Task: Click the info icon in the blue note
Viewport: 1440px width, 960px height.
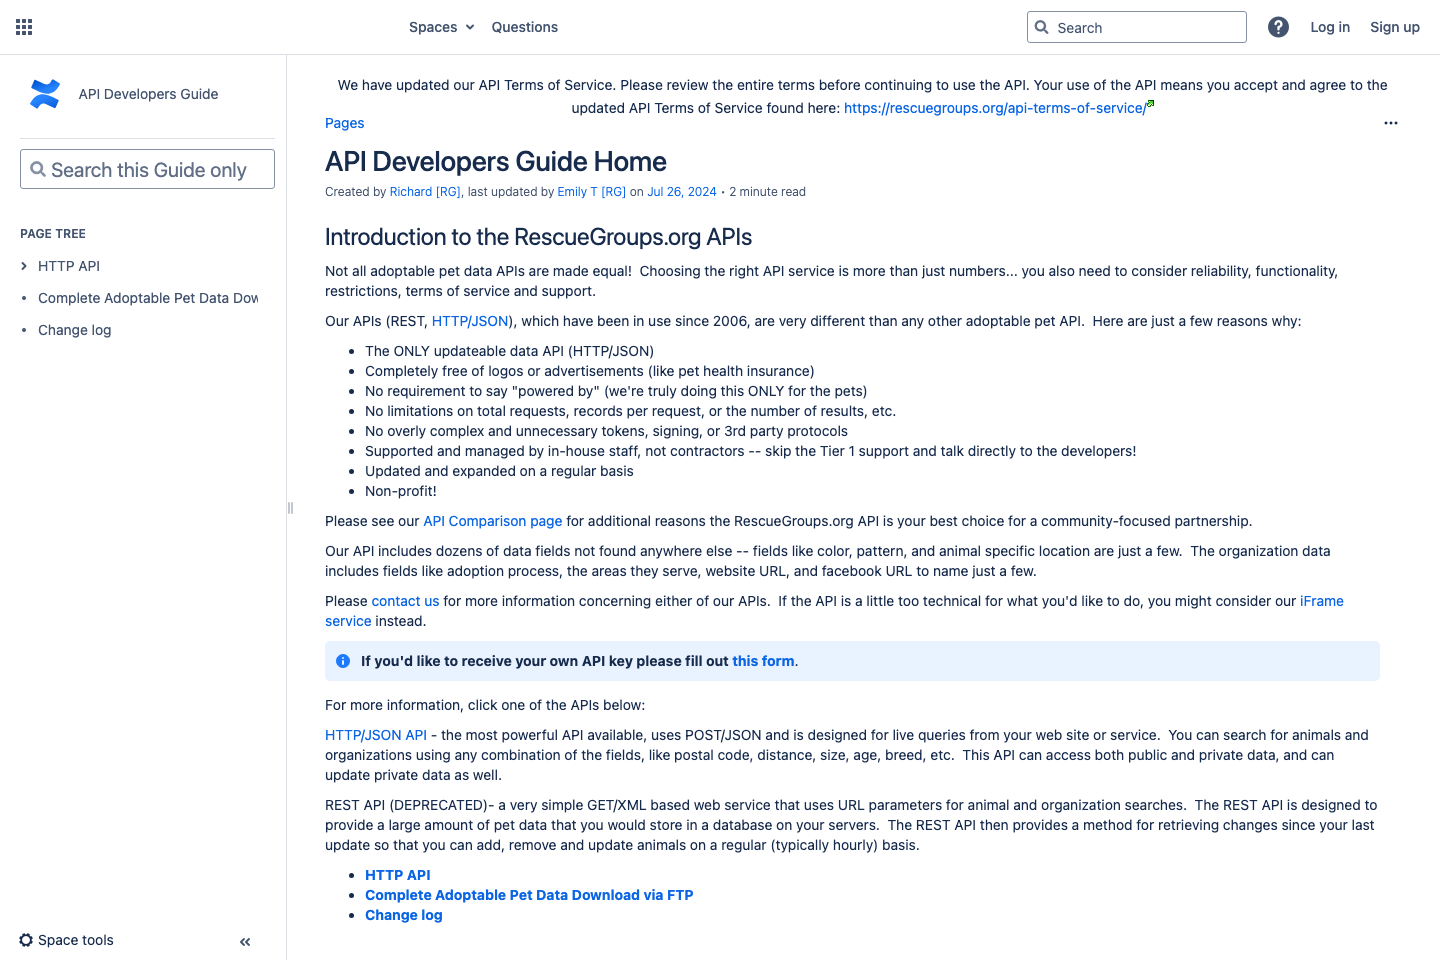Action: [x=342, y=661]
